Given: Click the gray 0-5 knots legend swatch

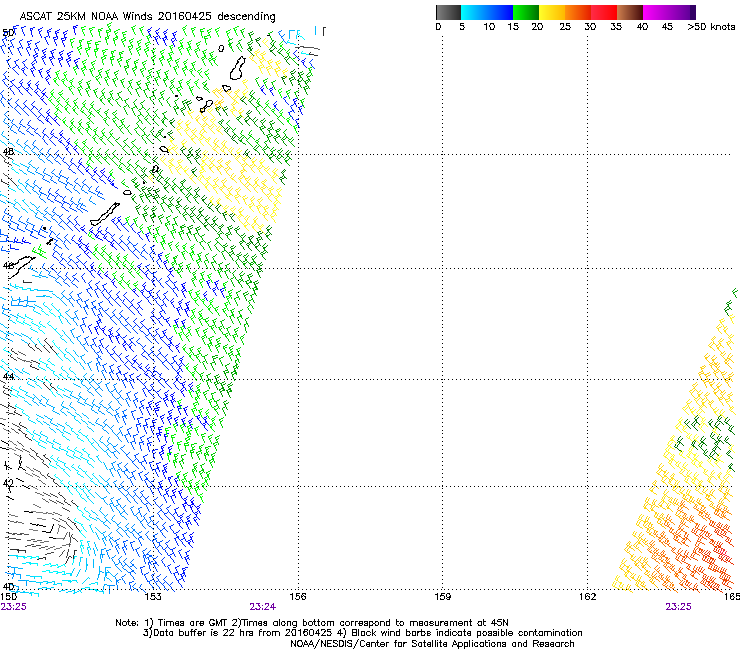Looking at the screenshot, I should [448, 12].
